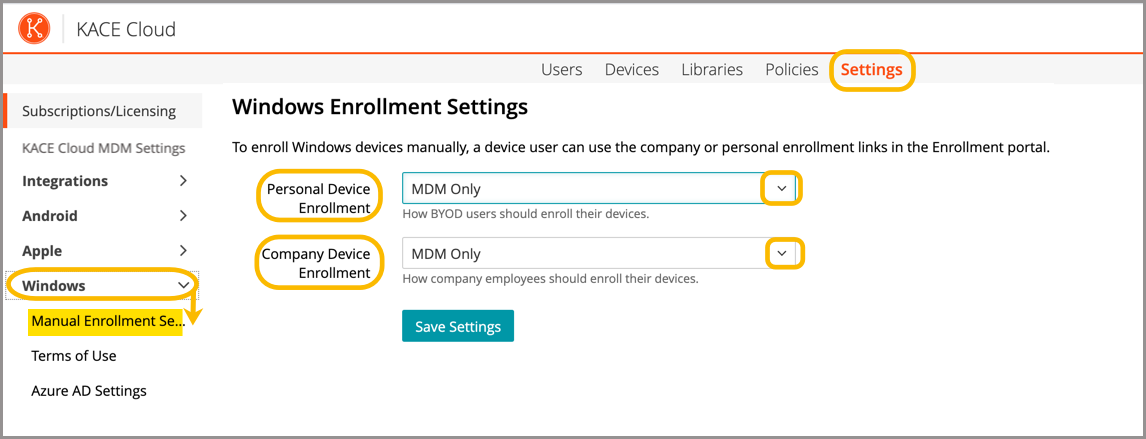Switch to the Devices tab
The width and height of the screenshot is (1146, 439).
click(x=631, y=70)
